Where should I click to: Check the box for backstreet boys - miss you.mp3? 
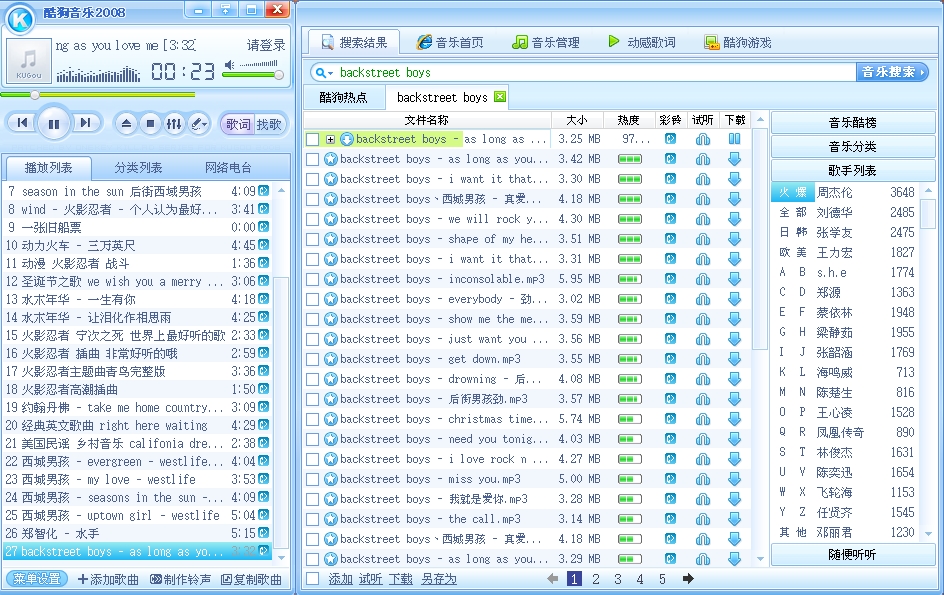point(312,479)
